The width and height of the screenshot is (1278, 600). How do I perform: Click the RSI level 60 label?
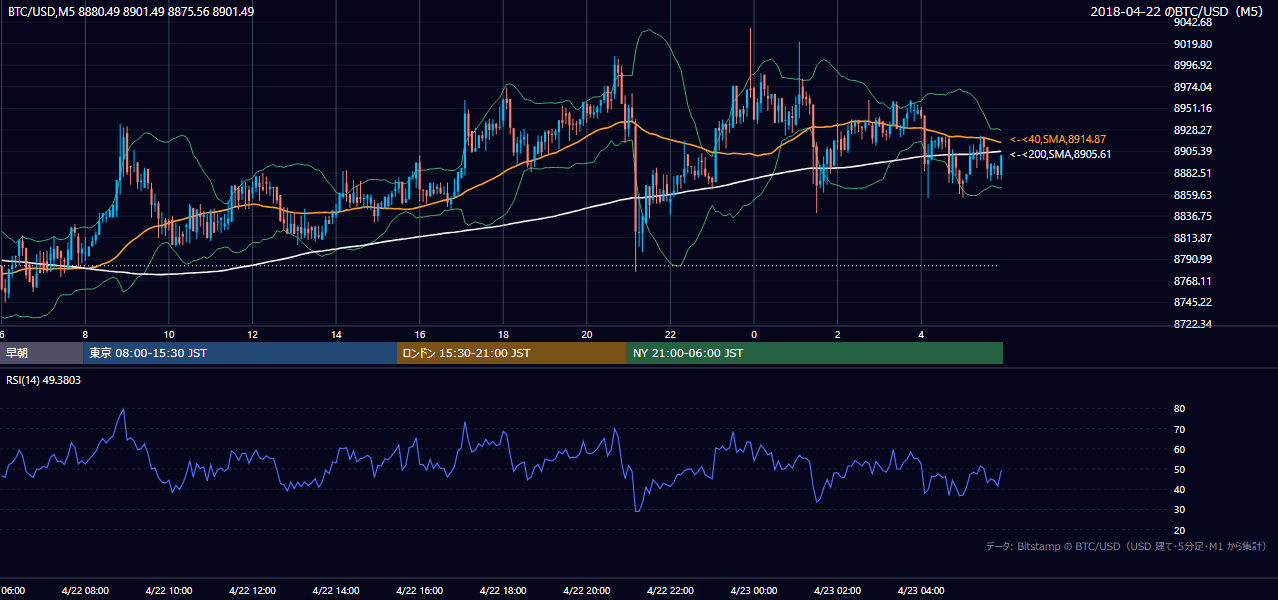pyautogui.click(x=1179, y=449)
